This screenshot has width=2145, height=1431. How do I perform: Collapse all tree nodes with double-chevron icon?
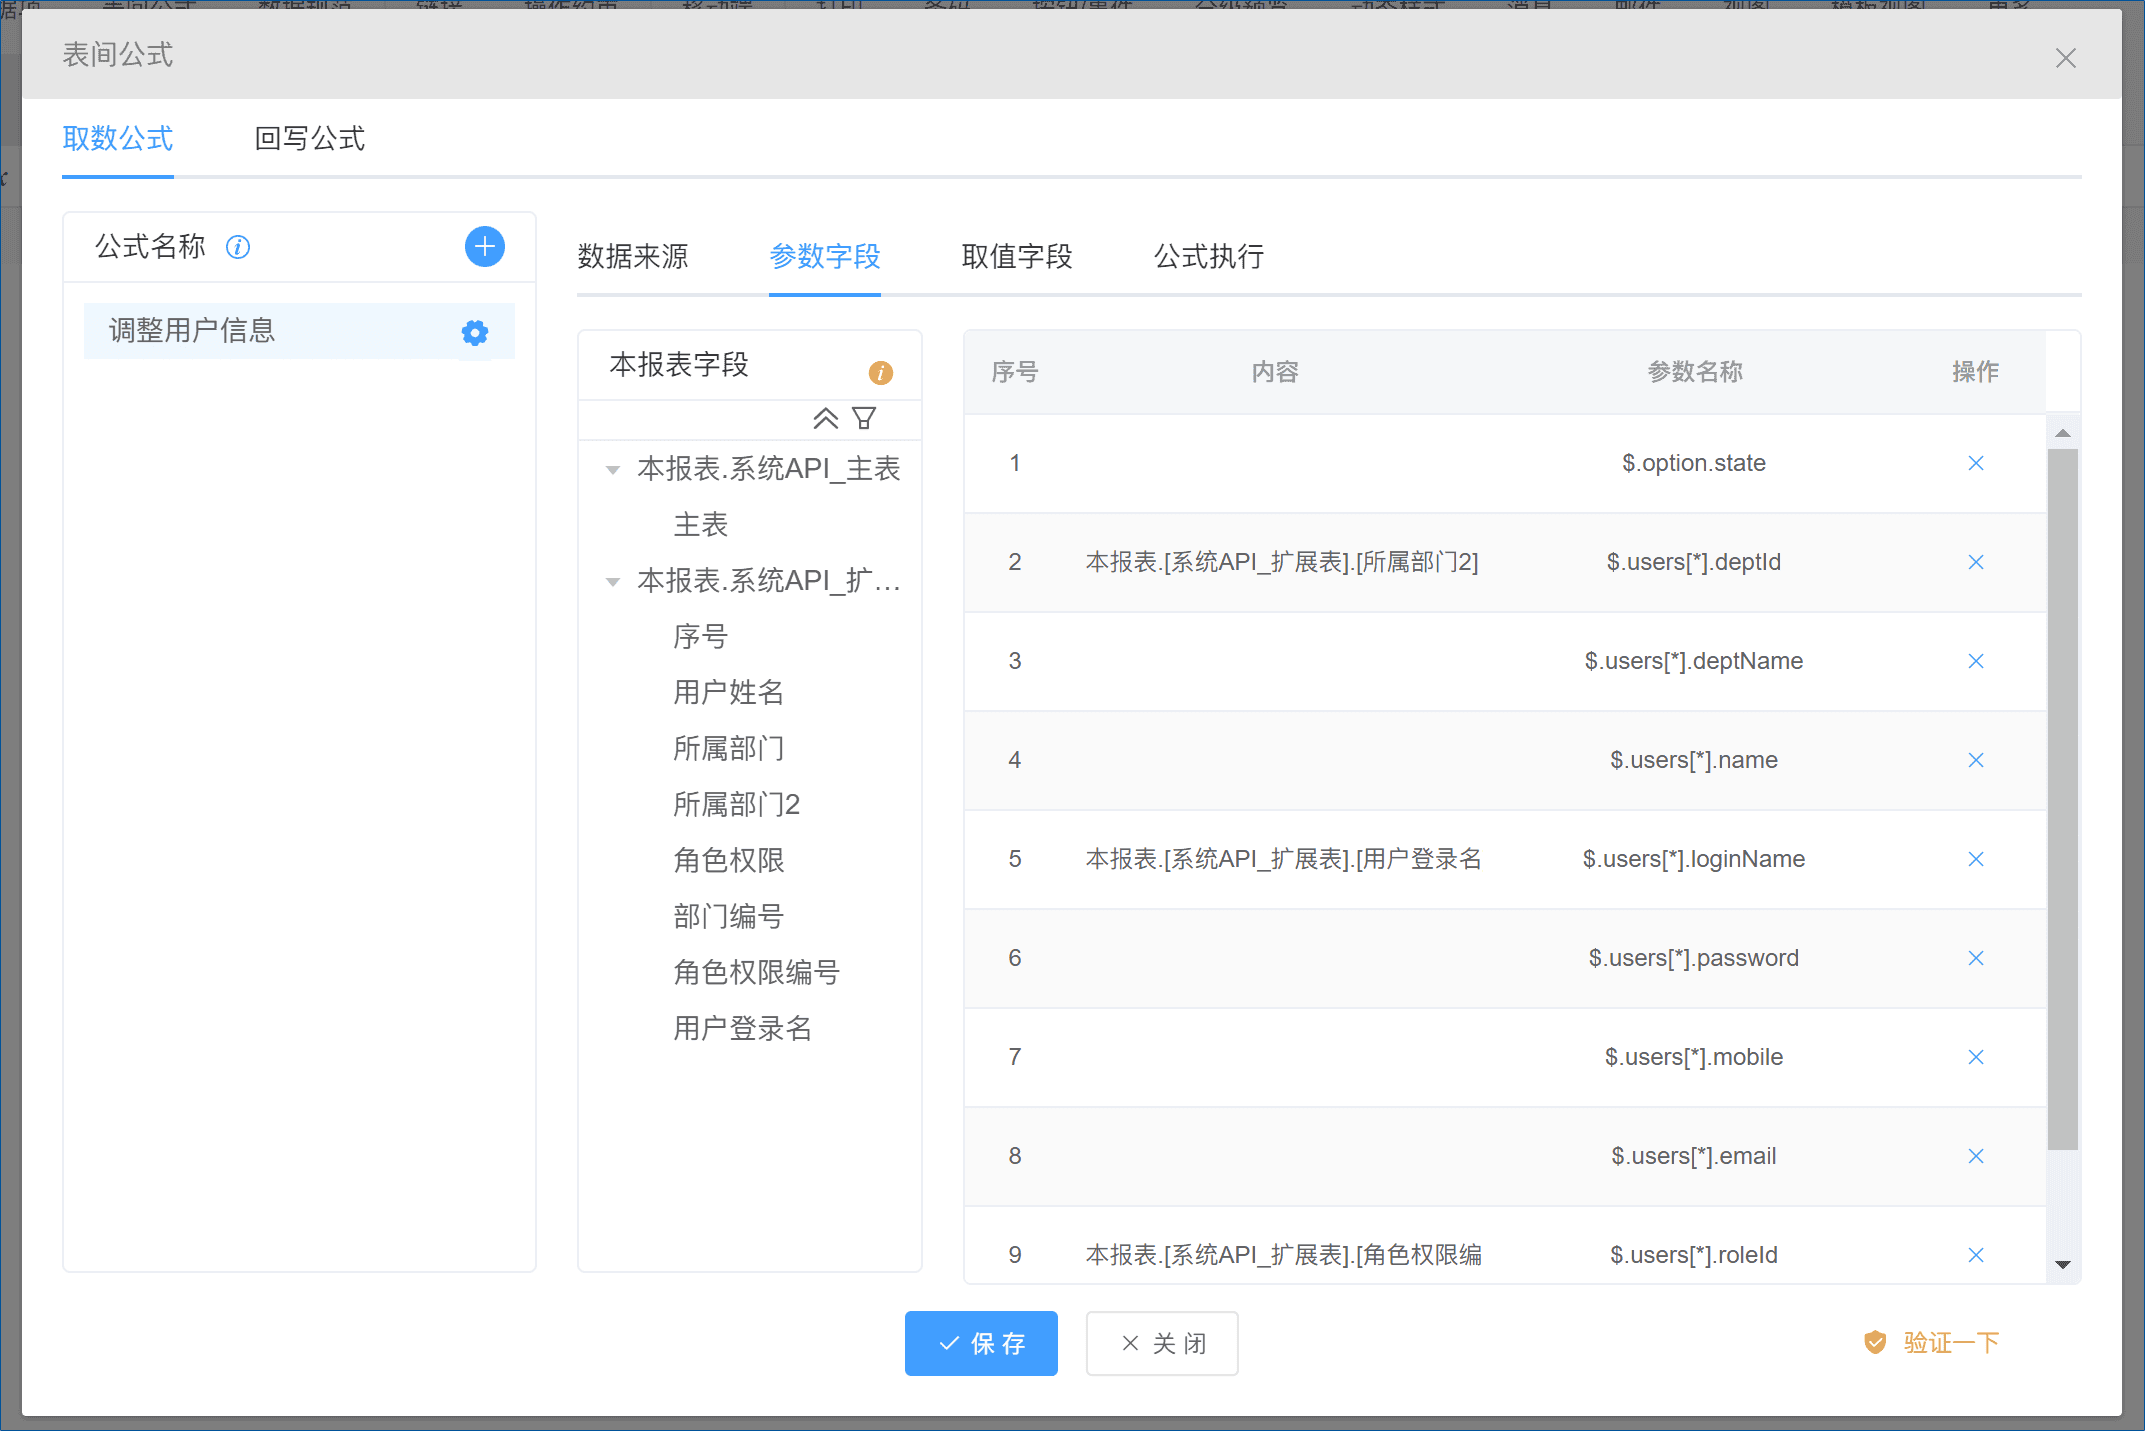pos(826,418)
